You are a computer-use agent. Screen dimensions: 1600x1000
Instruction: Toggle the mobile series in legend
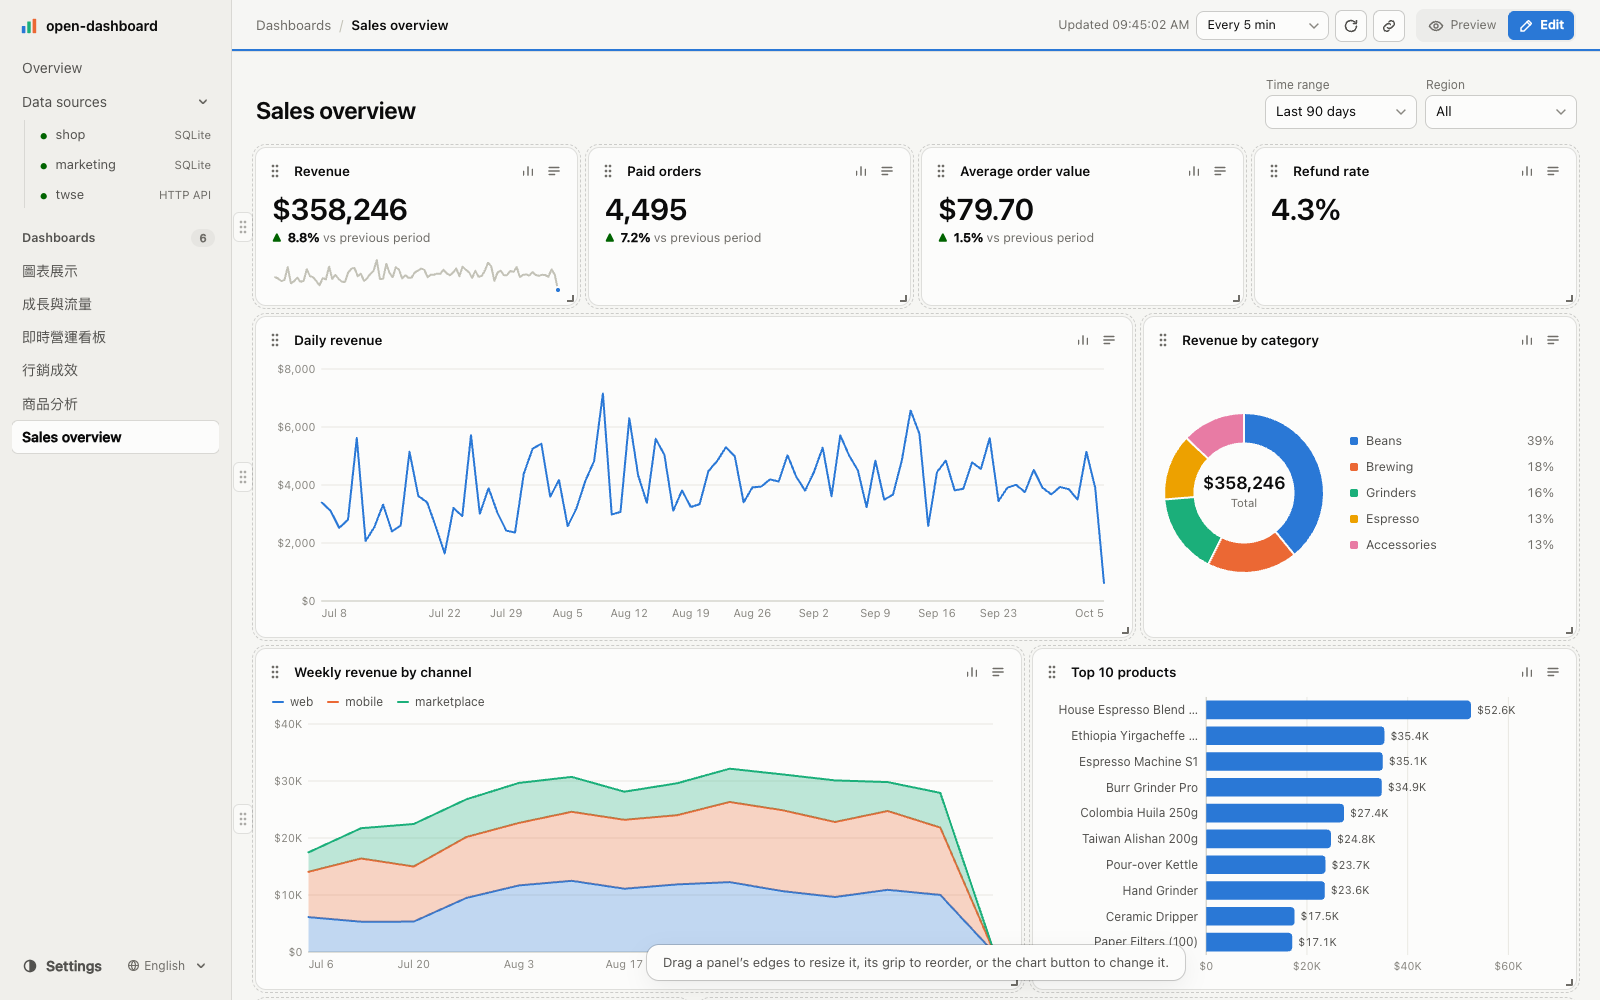tap(355, 702)
